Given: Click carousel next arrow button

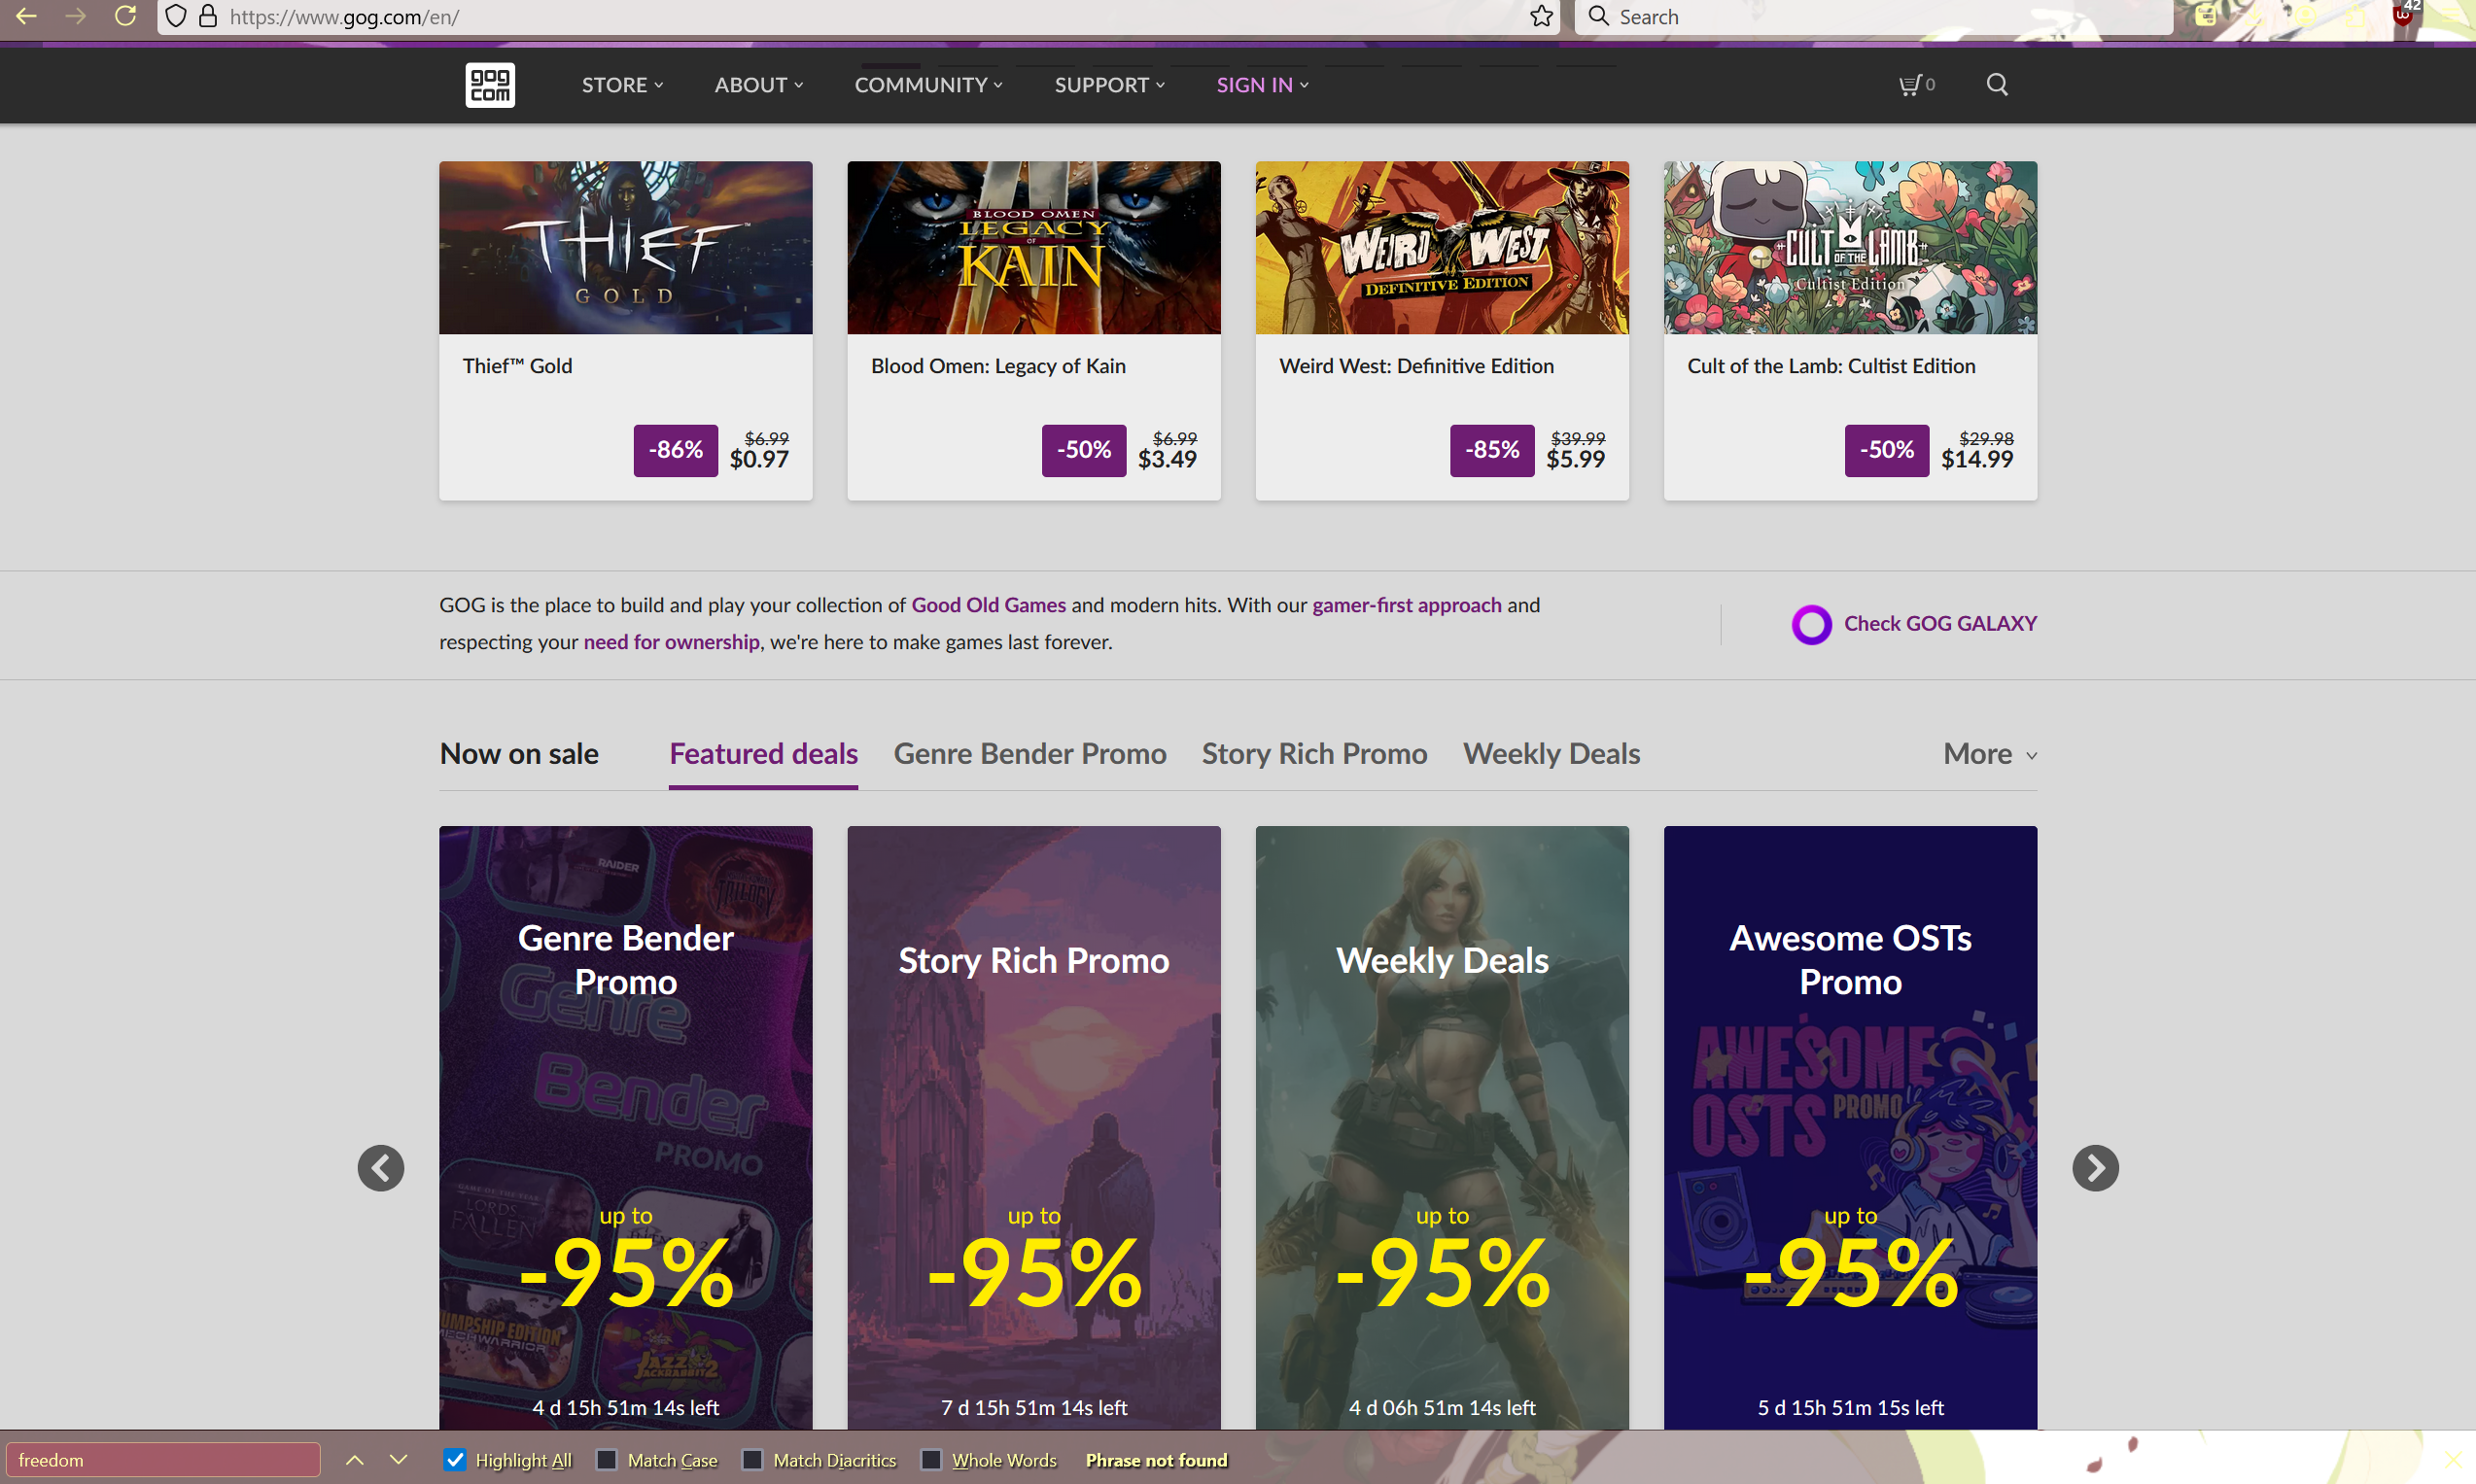Looking at the screenshot, I should point(2095,1168).
